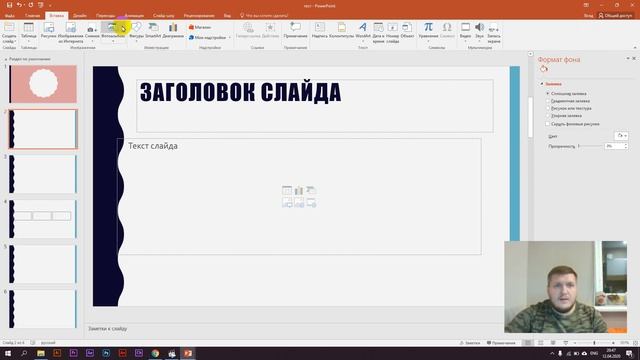This screenshot has width=640, height=360.
Task: Switch to the Дизайн ribbon tab
Action: [x=80, y=16]
